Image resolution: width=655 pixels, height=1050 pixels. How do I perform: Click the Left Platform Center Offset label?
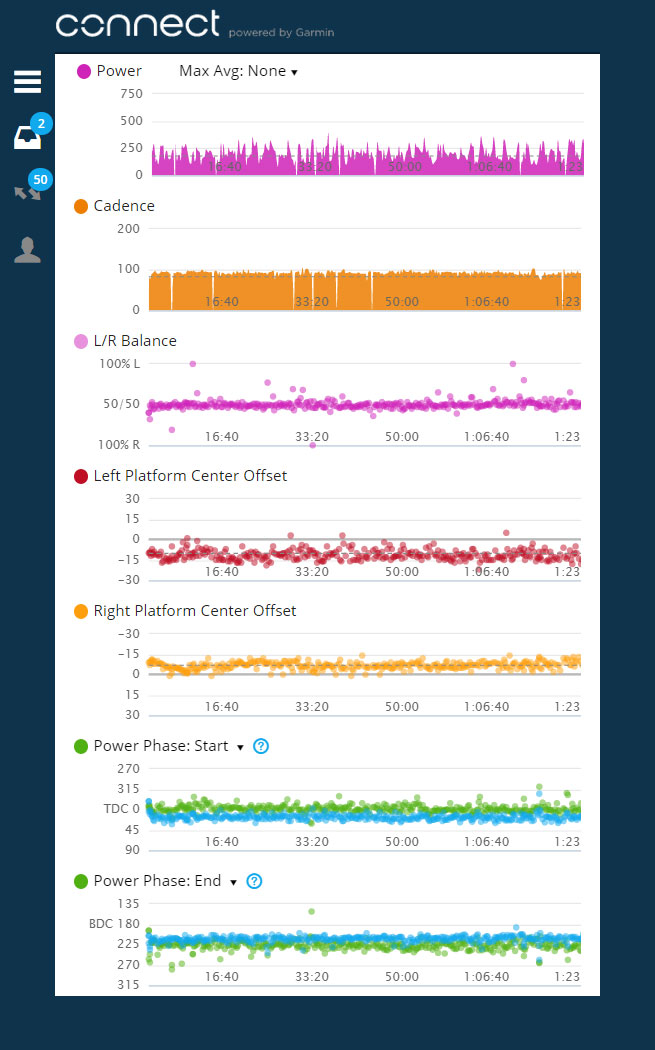coord(190,476)
